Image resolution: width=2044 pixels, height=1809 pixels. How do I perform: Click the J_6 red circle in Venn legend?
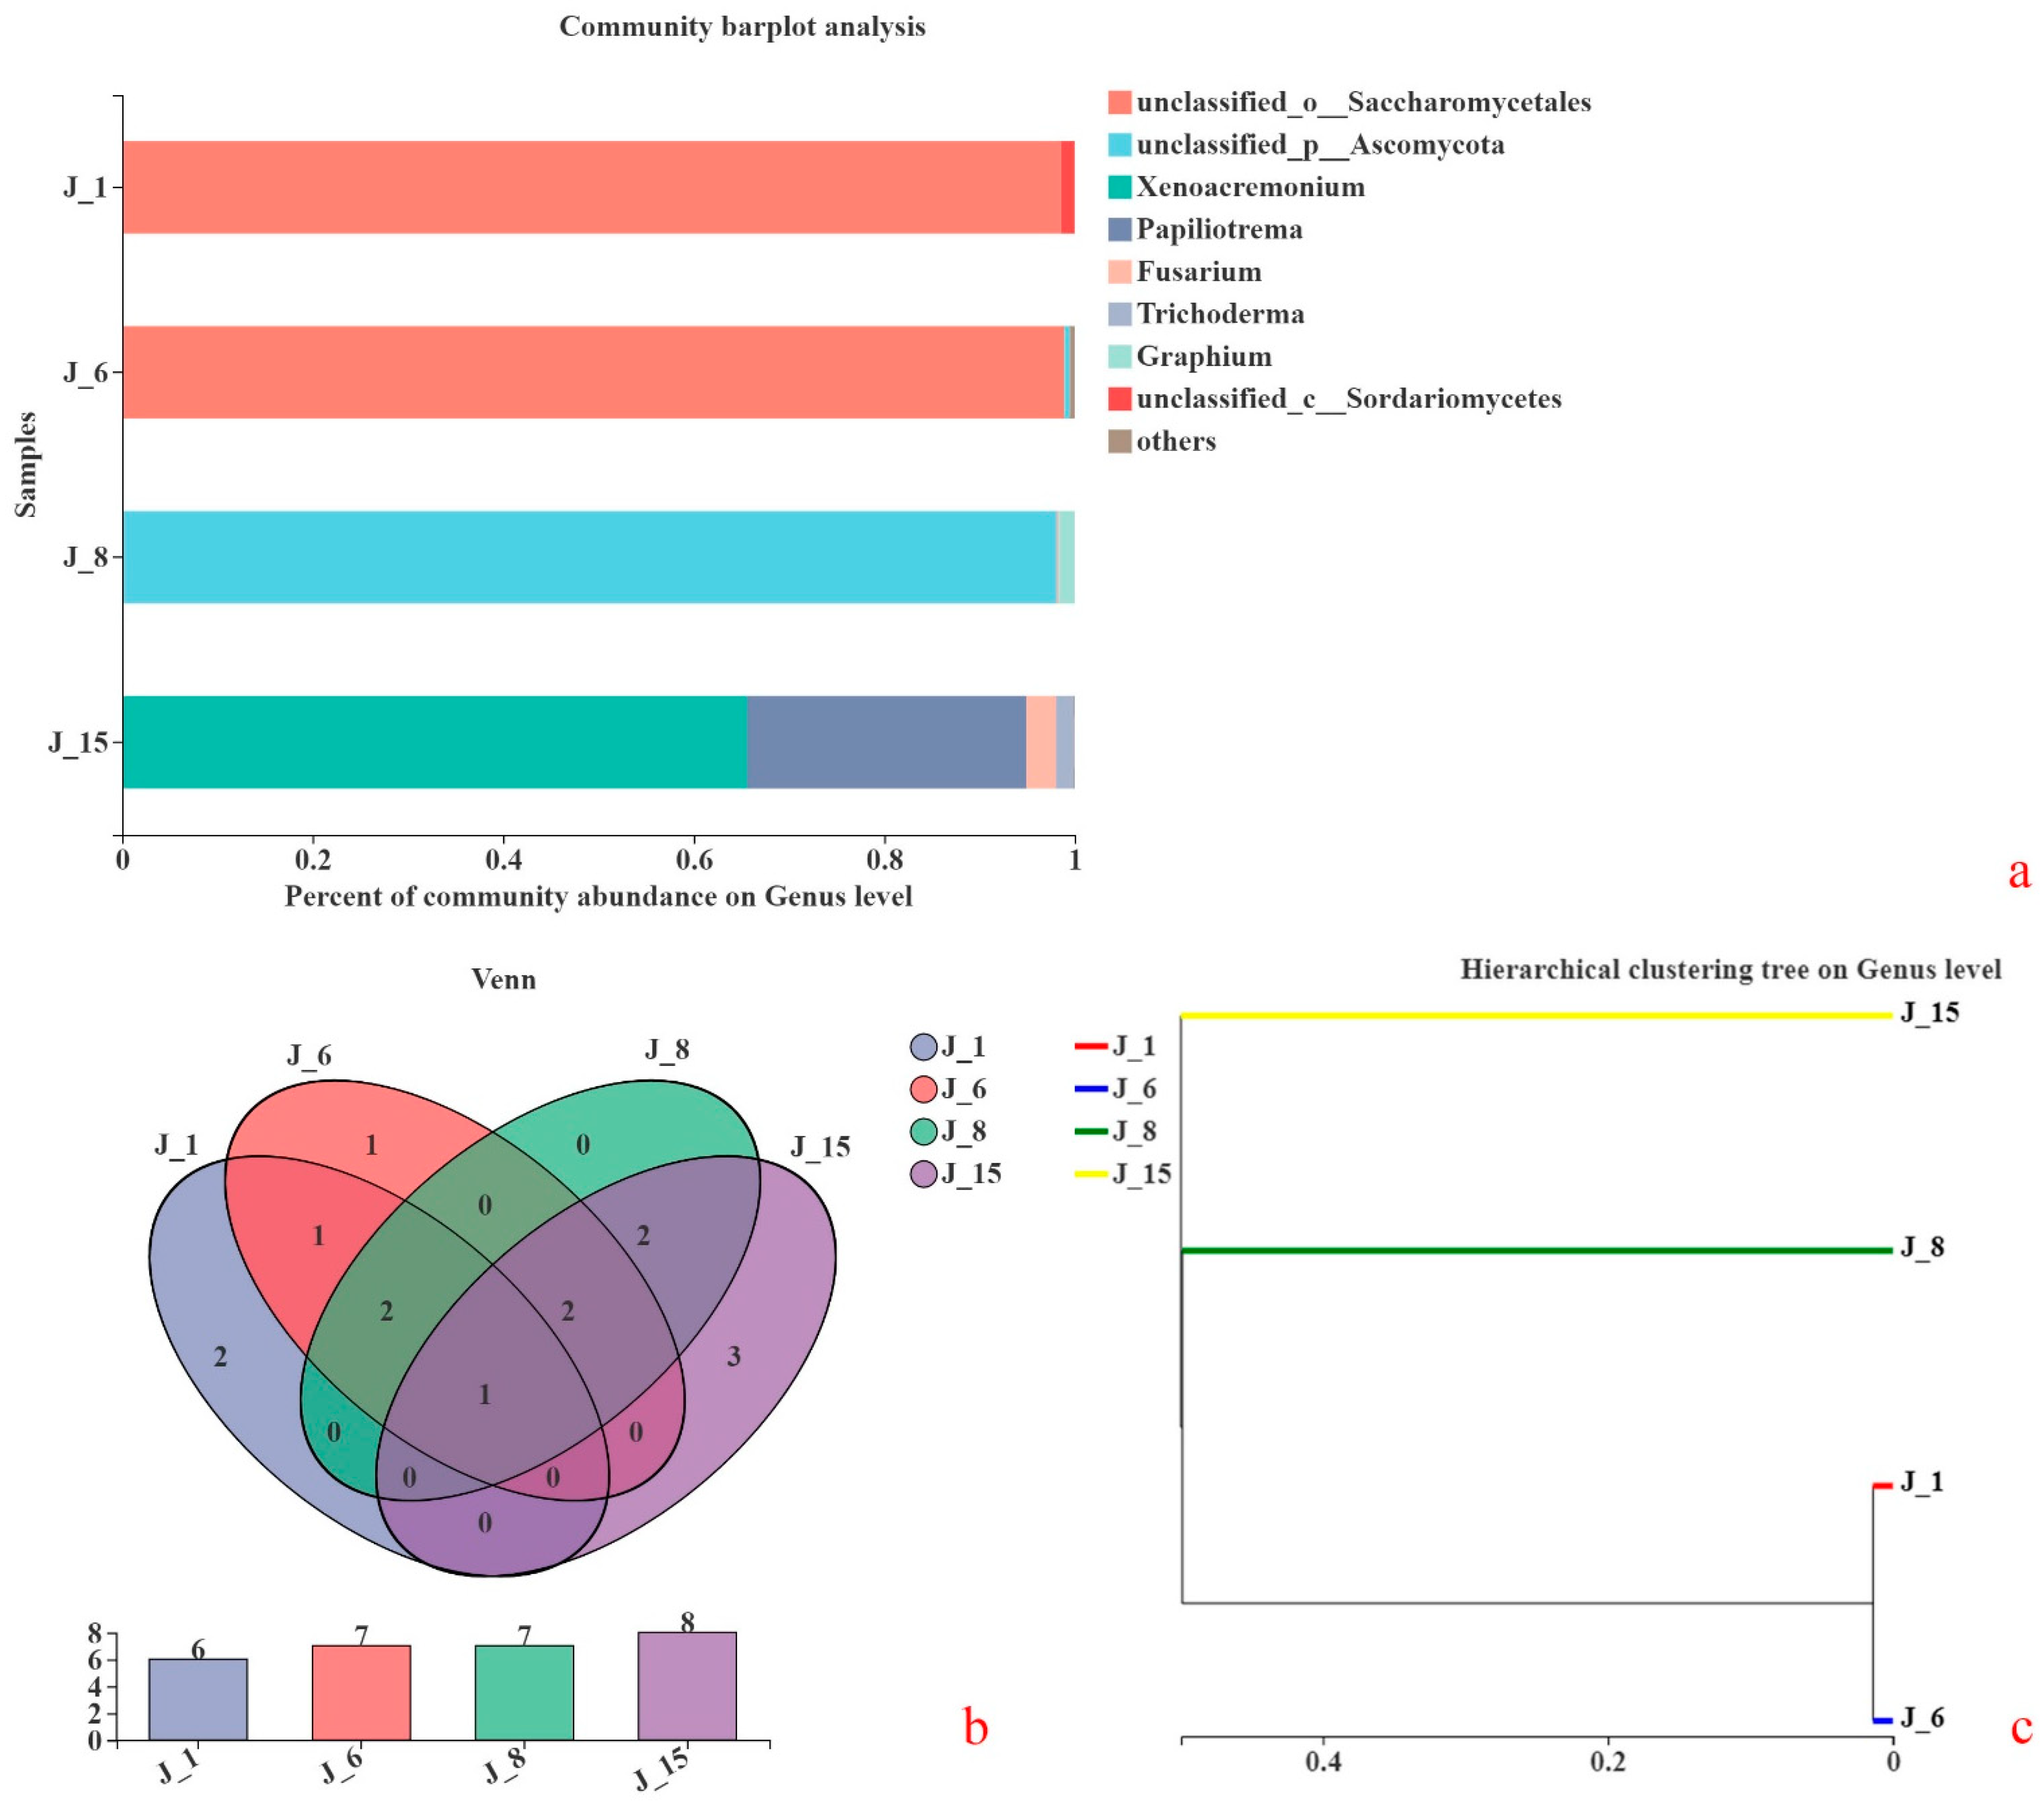[923, 1089]
